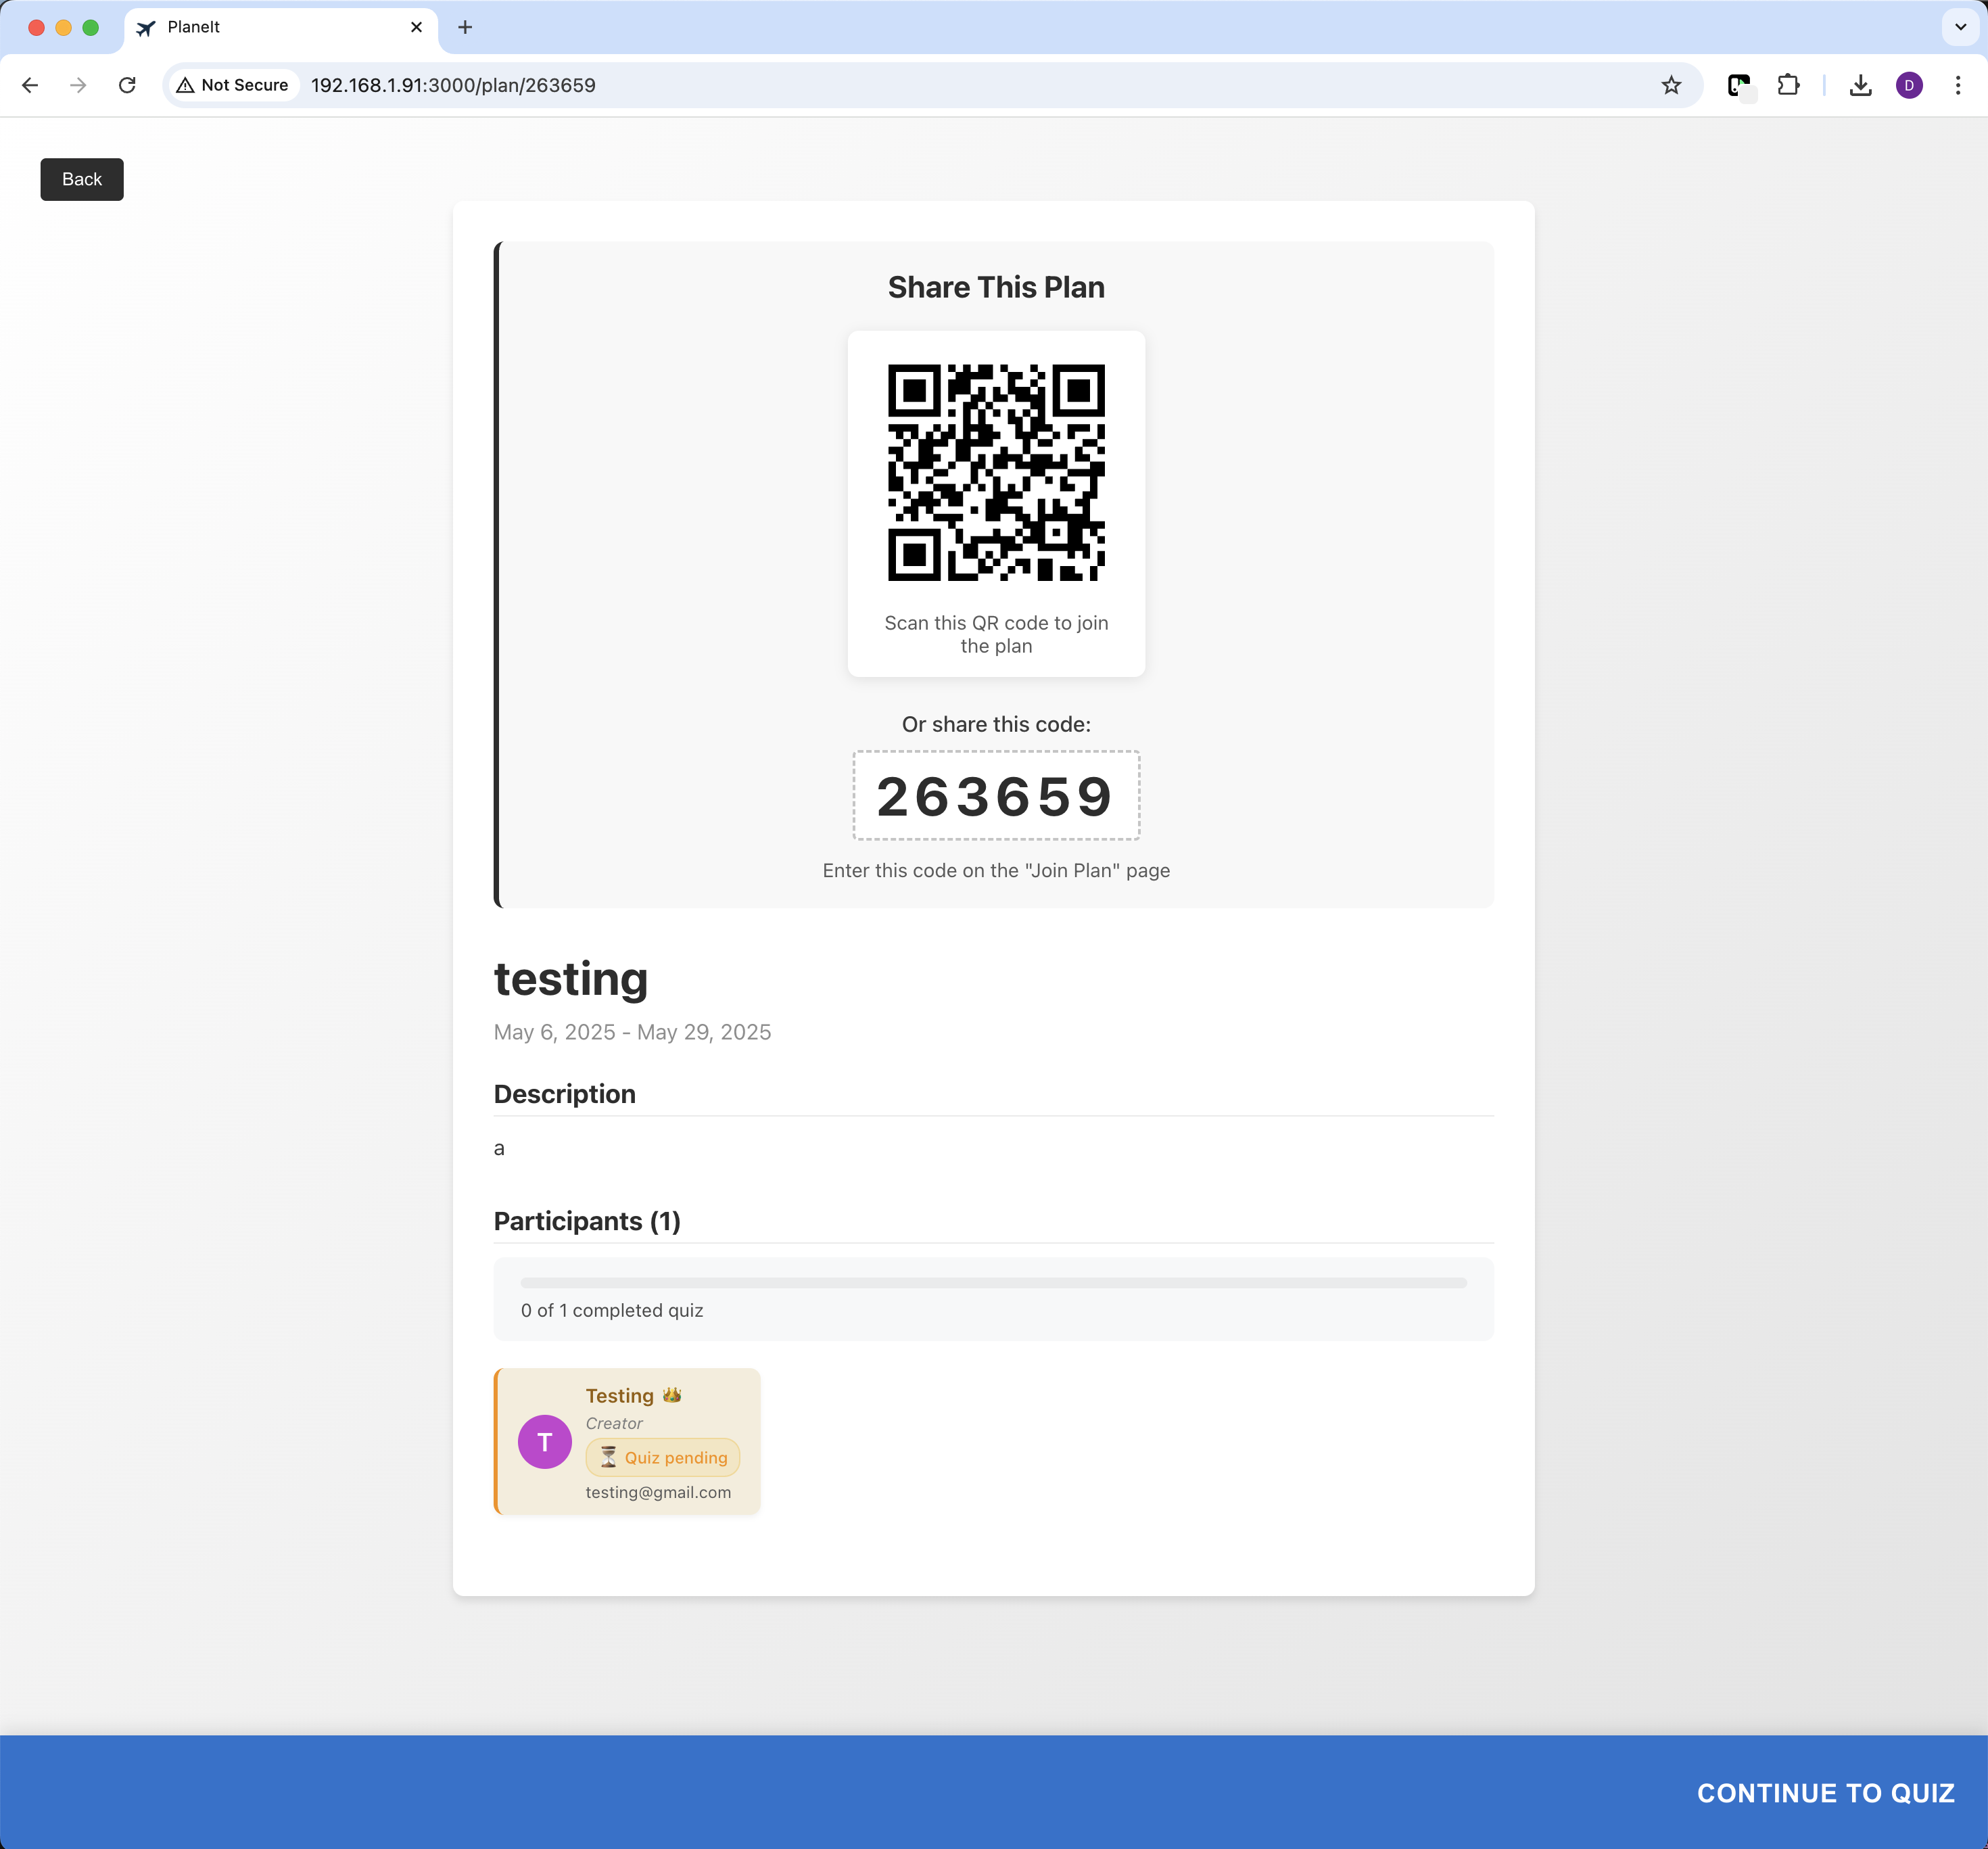Click the Not Secure site info chip
Image resolution: width=1988 pixels, height=1849 pixels.
click(x=232, y=85)
